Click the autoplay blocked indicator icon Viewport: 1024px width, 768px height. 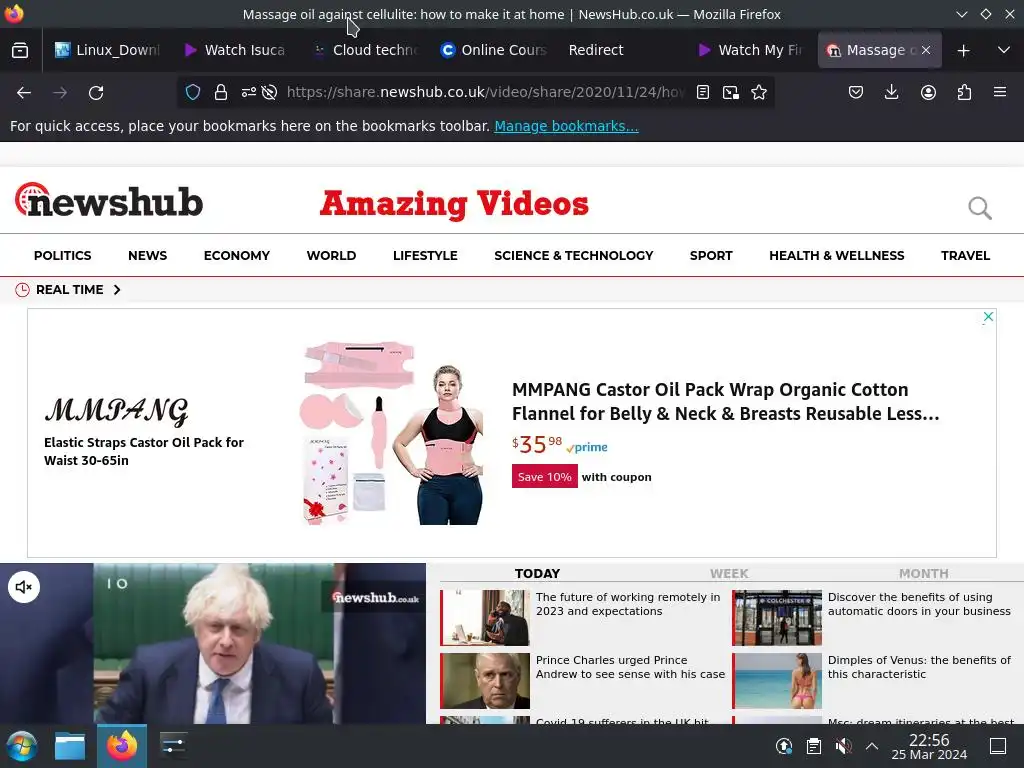269,92
